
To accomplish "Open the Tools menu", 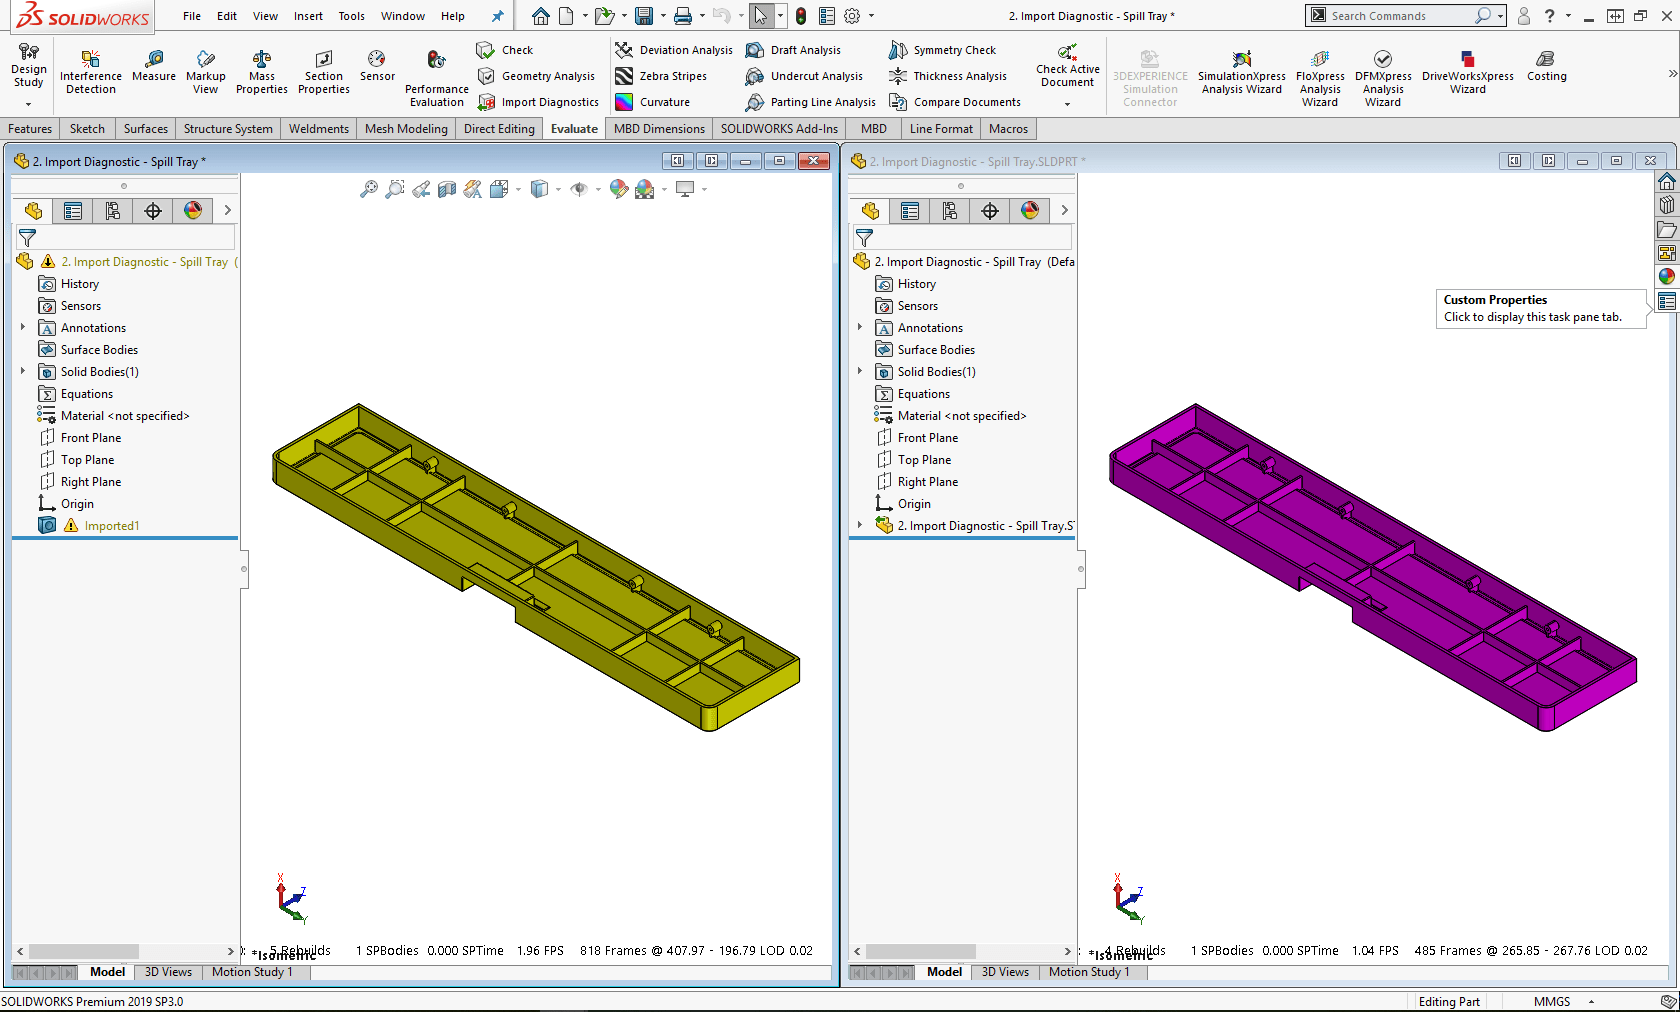I will pyautogui.click(x=351, y=16).
